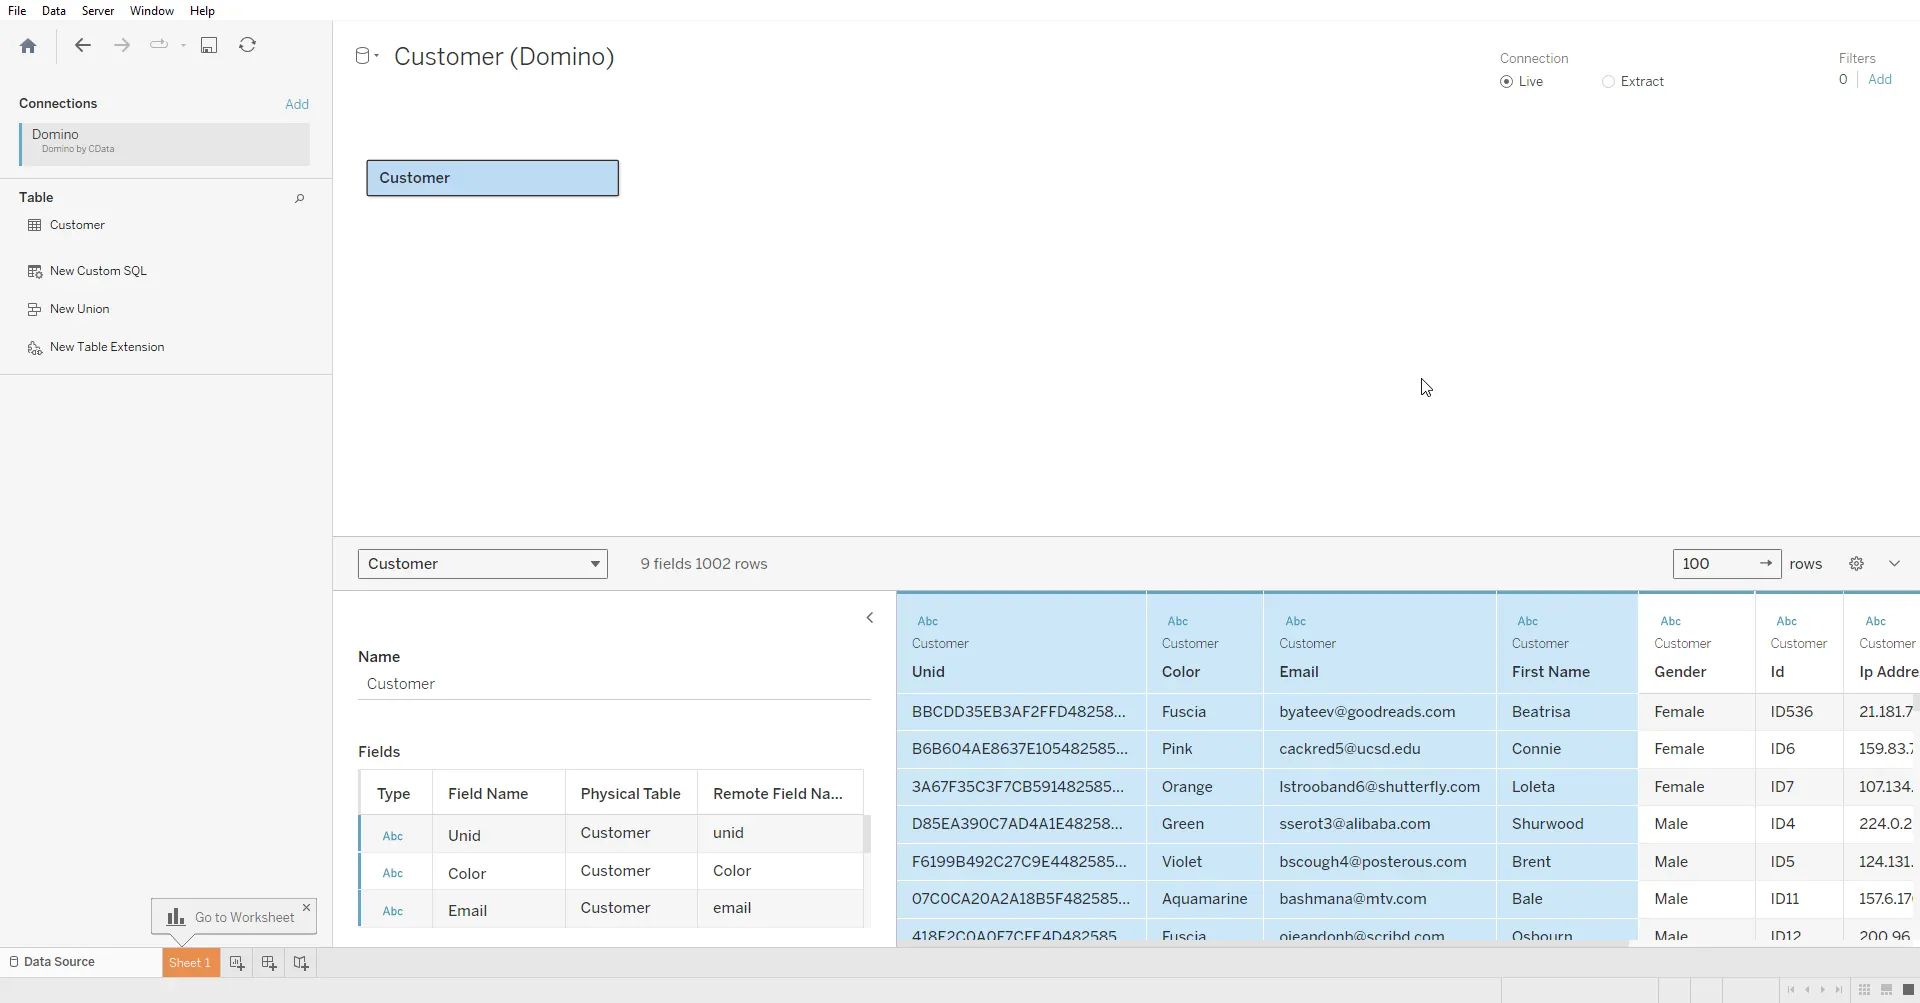1920x1003 pixels.
Task: Click the Home icon in toolbar
Action: (28, 46)
